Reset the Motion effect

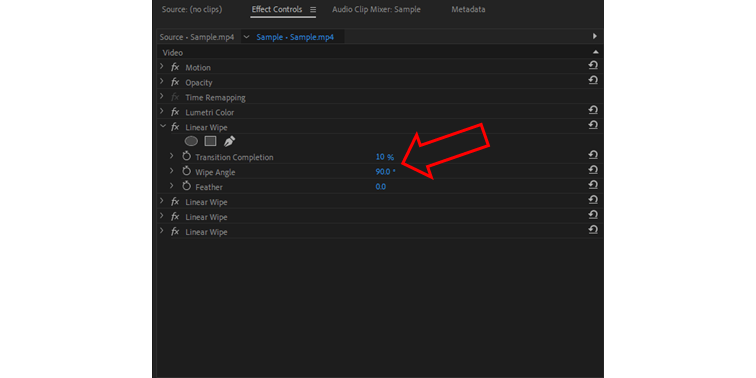(x=593, y=65)
